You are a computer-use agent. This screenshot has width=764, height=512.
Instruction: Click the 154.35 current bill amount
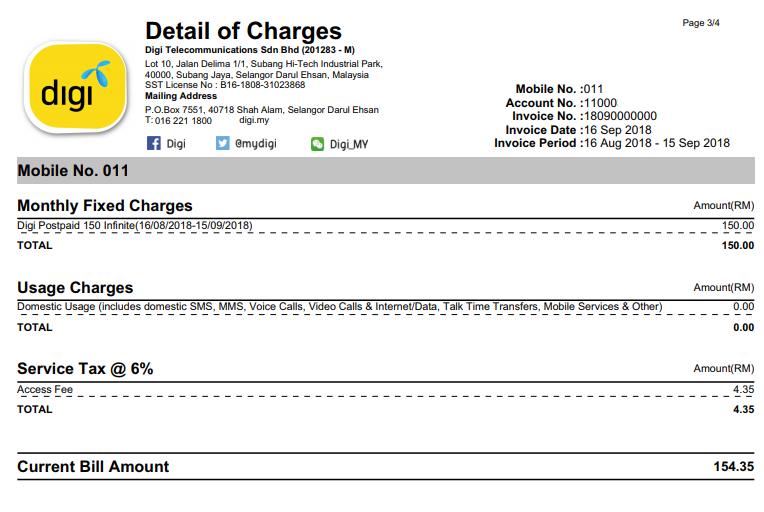(734, 467)
